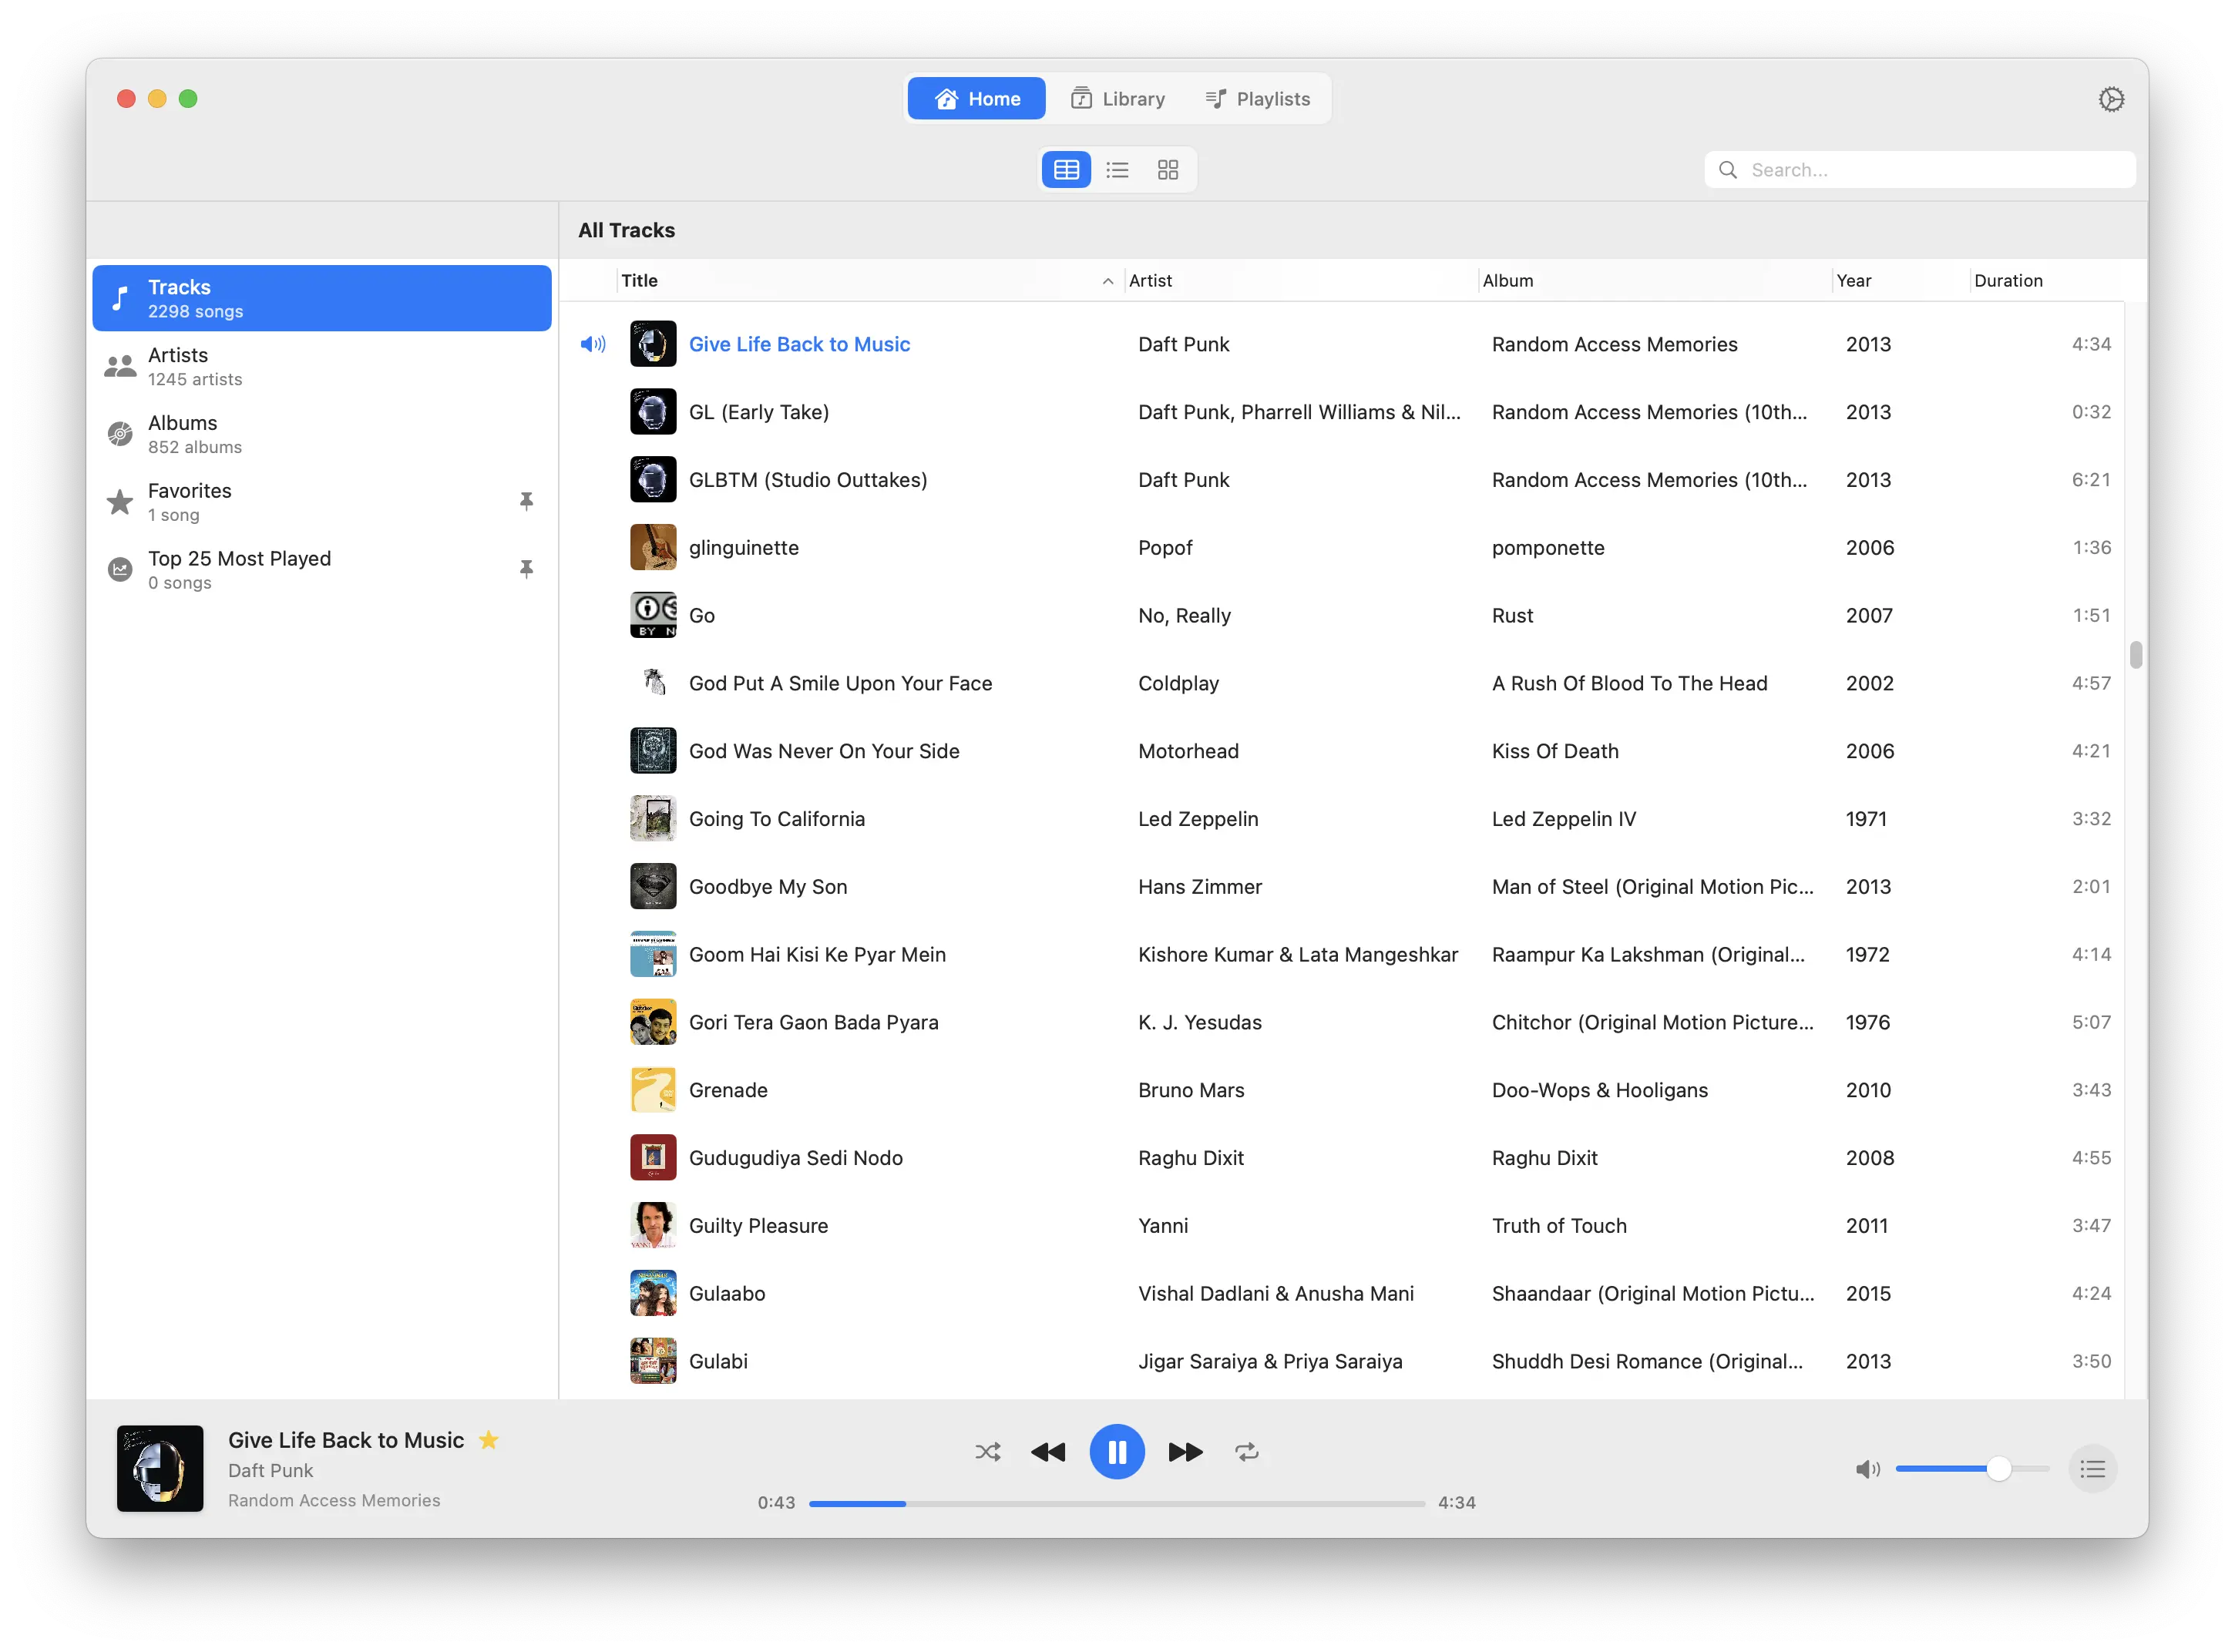Skip to previous track
Screen dimensions: 2235x1652
point(1047,1452)
